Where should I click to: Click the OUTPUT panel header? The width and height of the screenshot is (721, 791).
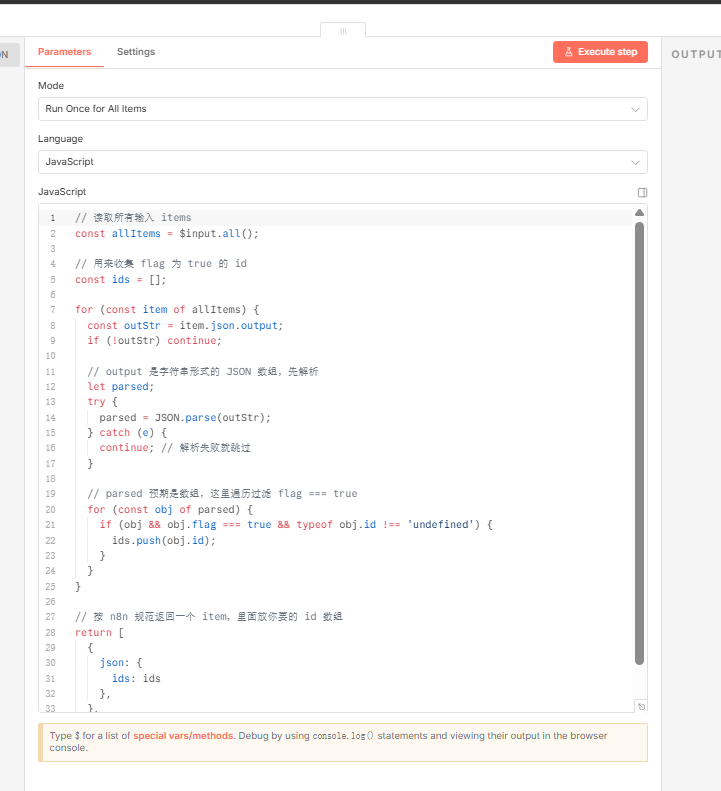click(694, 54)
